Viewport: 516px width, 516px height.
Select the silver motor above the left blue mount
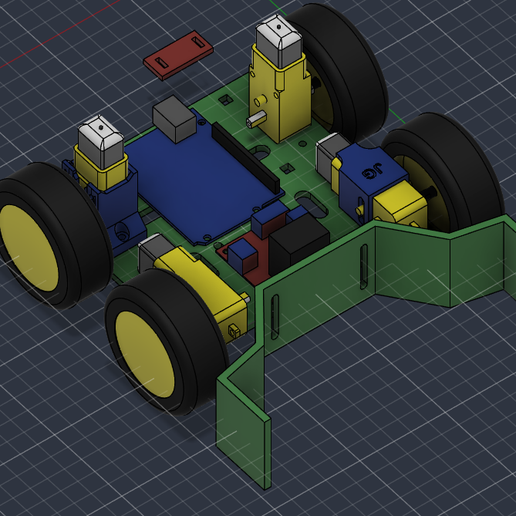click(101, 142)
